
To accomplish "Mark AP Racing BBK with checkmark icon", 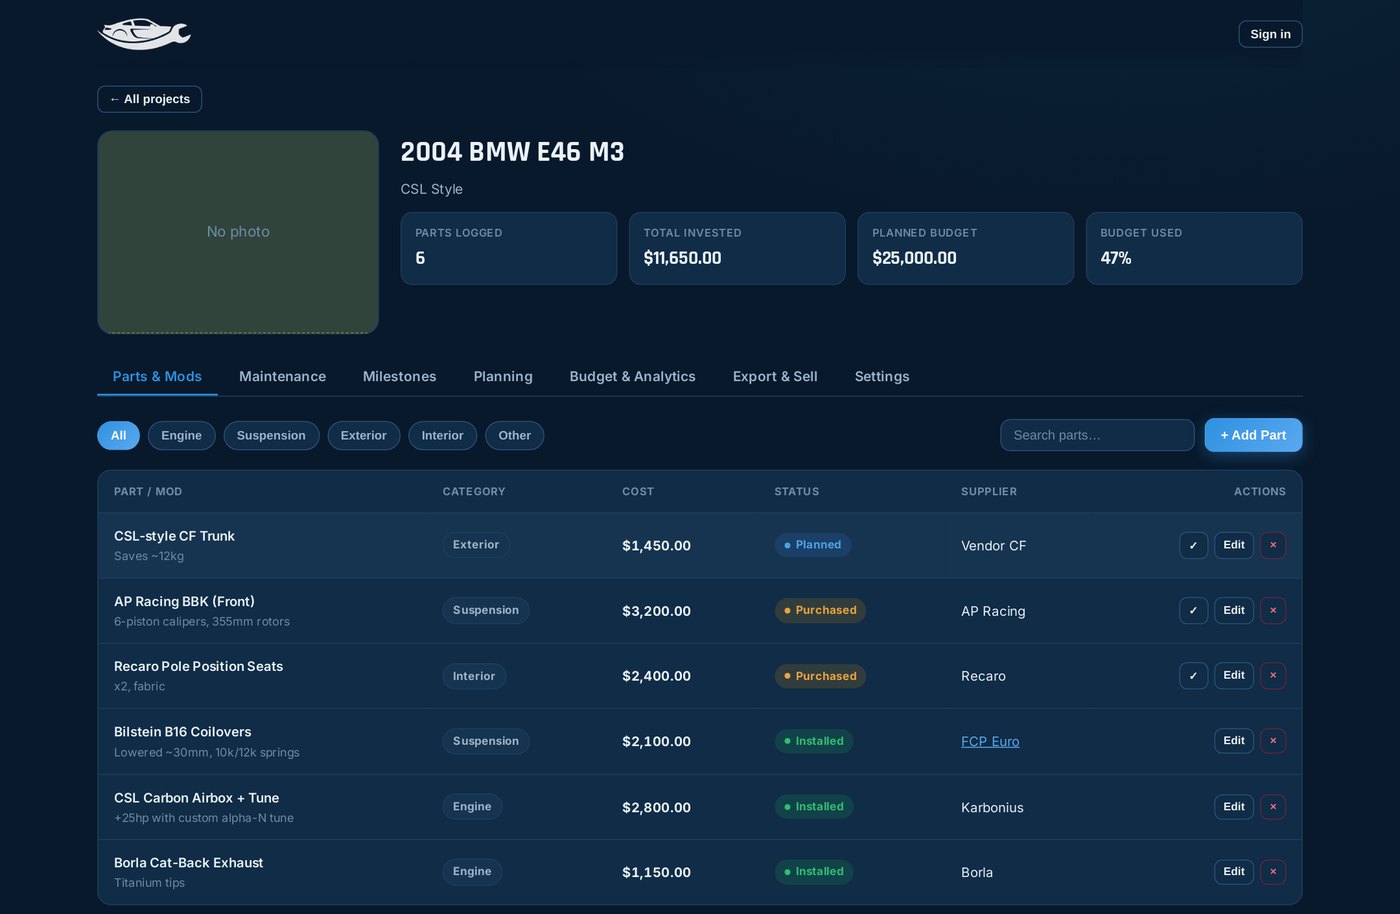I will [1193, 610].
